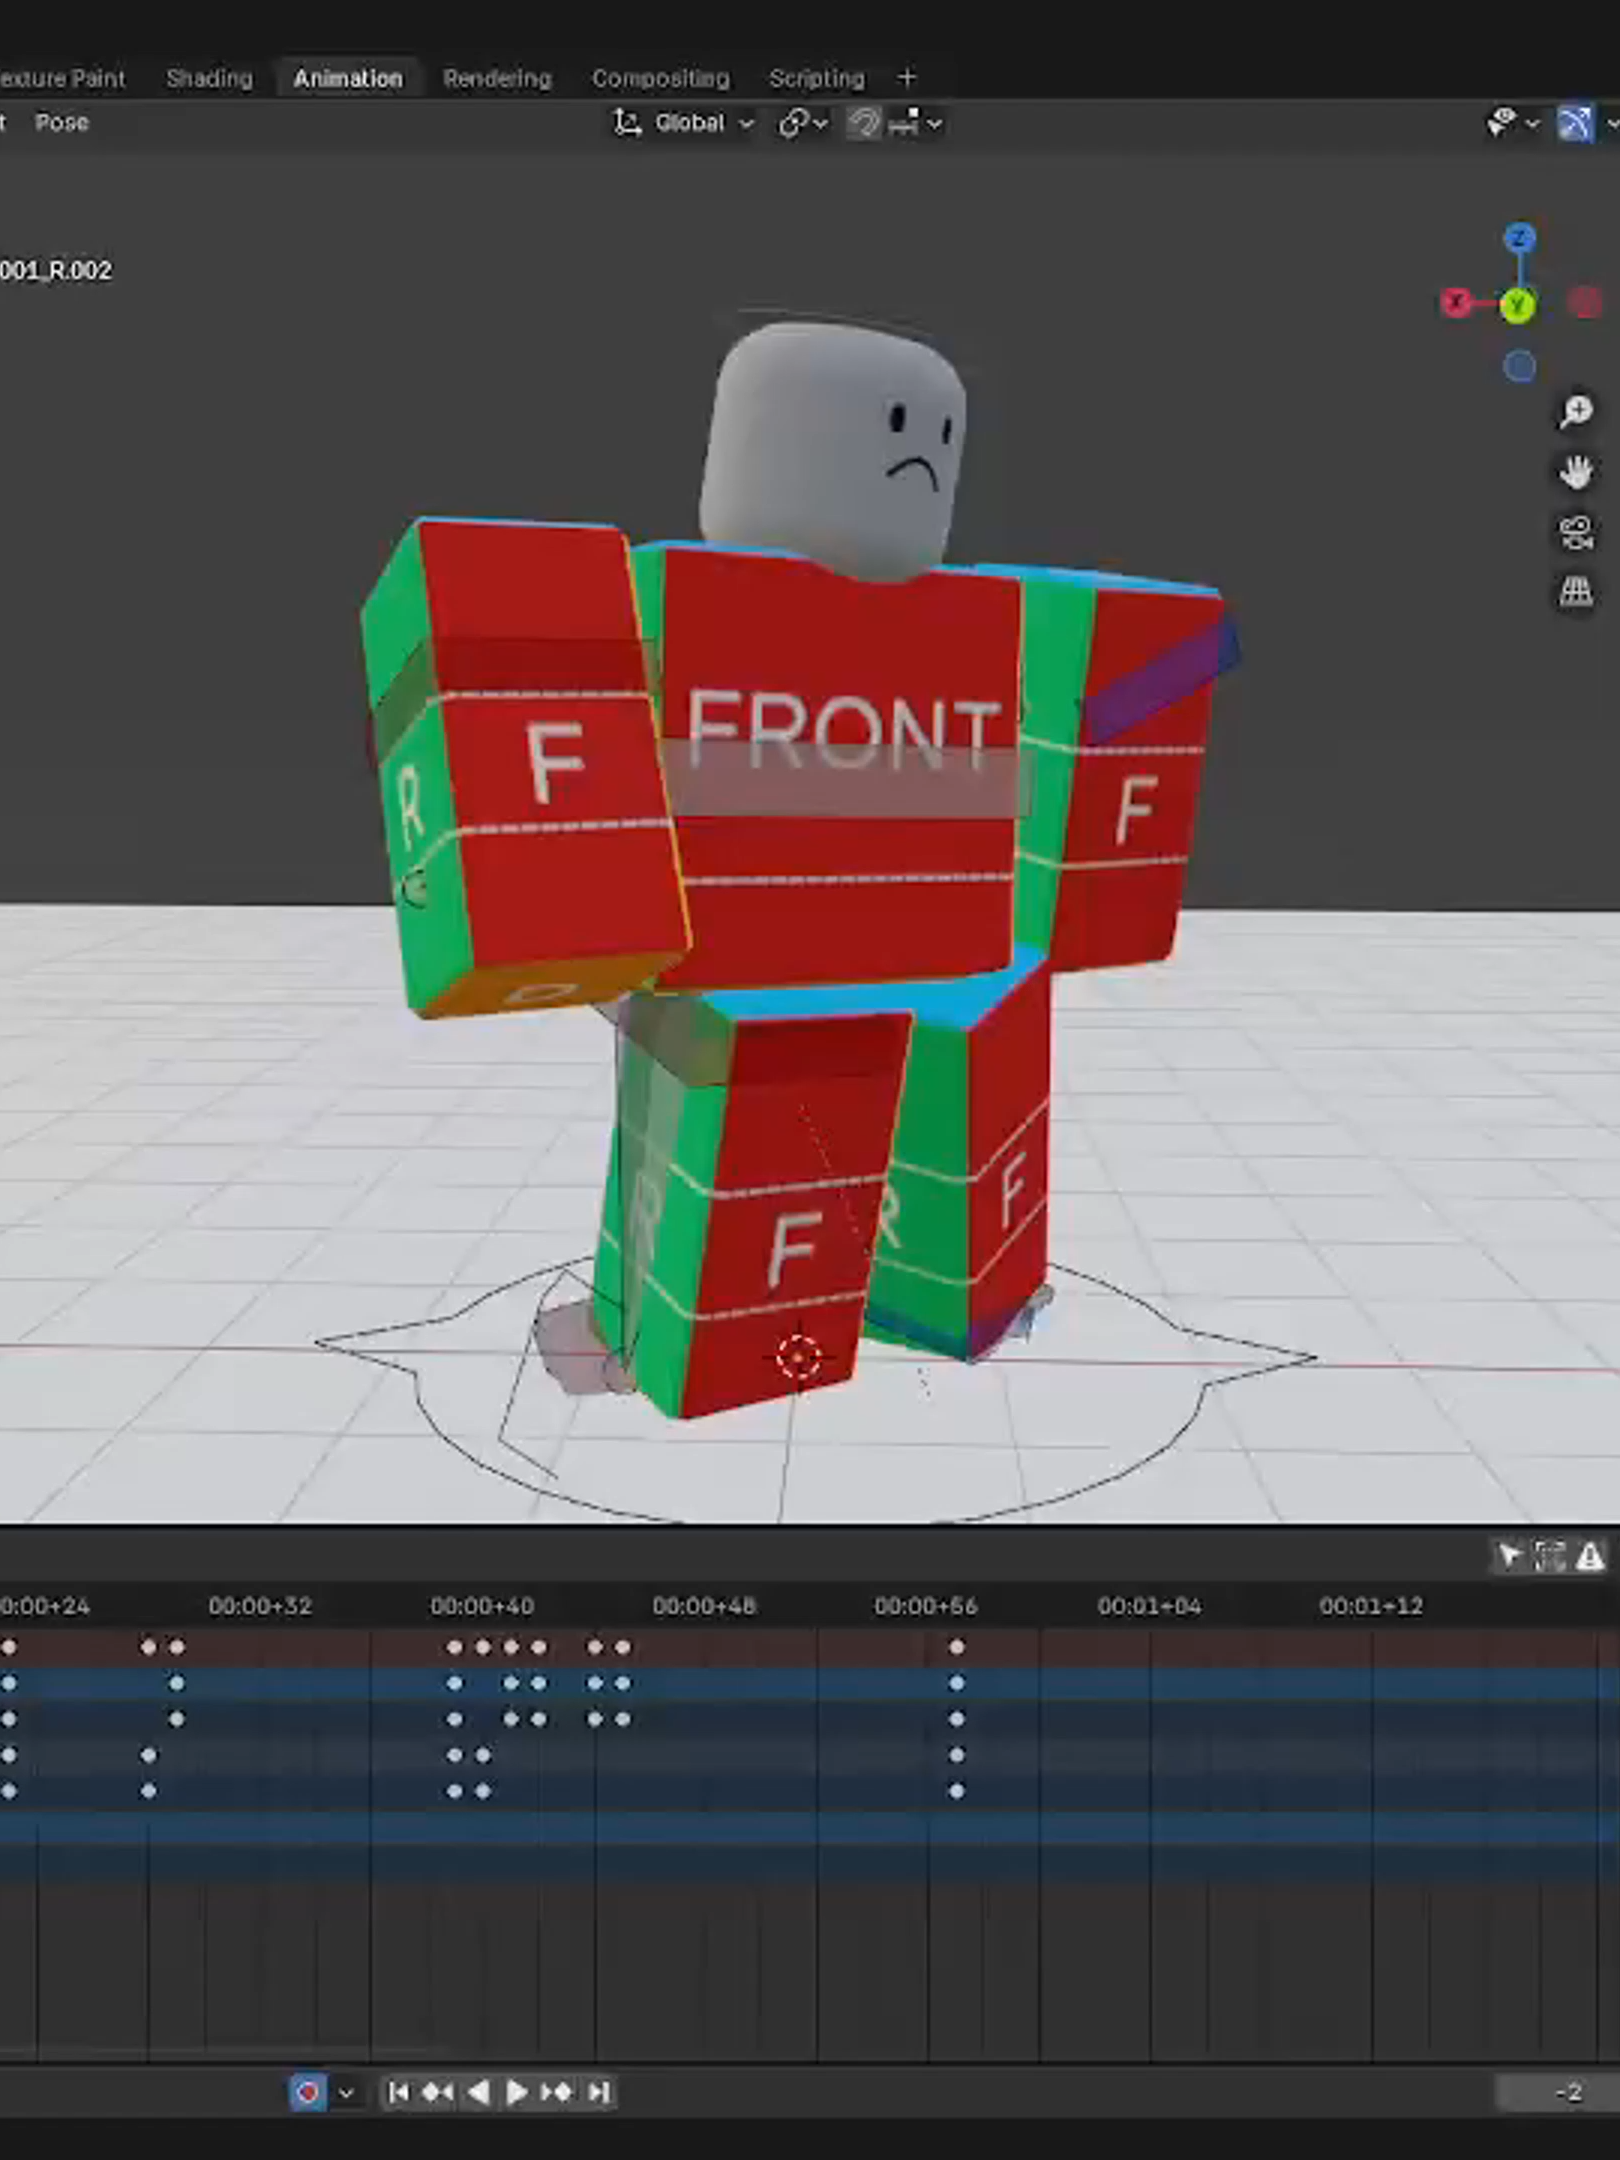Jump to the end frame
1620x2160 pixels.
coord(598,2091)
